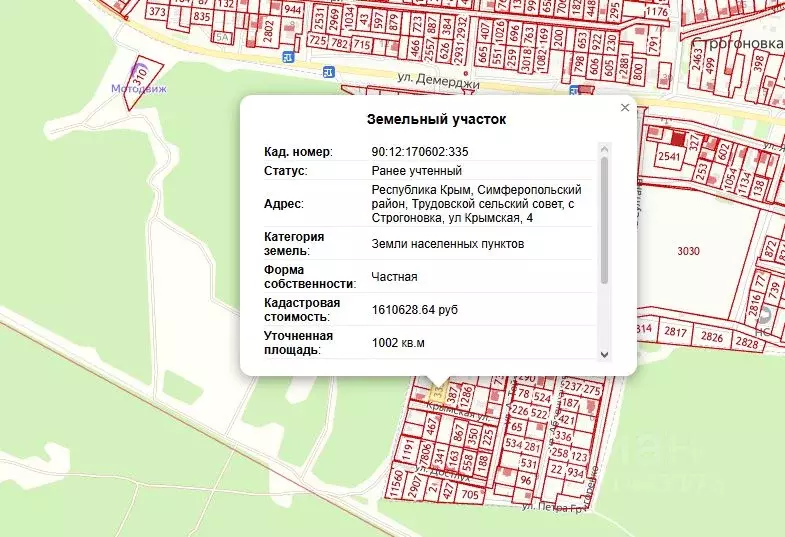The width and height of the screenshot is (785, 537).
Task: Select parcel 1191 on the map
Action: [409, 450]
